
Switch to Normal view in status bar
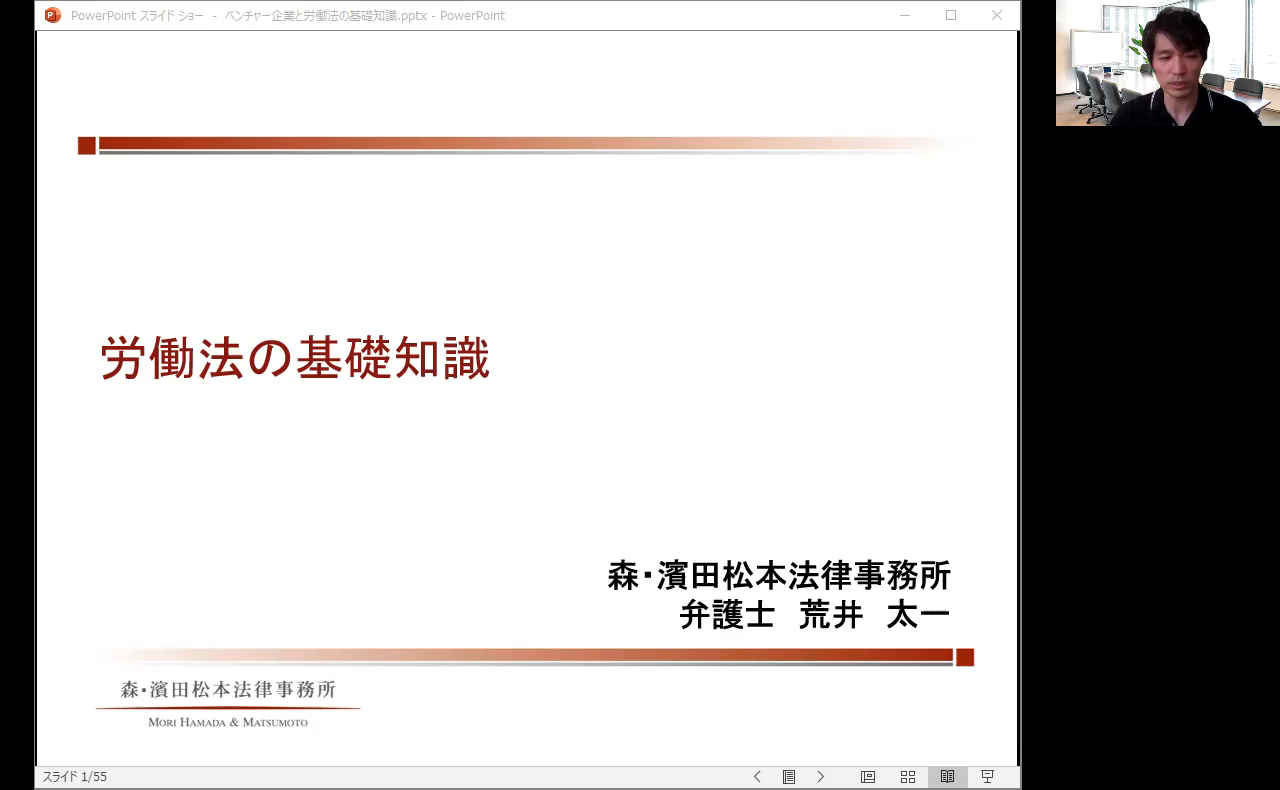pos(868,777)
